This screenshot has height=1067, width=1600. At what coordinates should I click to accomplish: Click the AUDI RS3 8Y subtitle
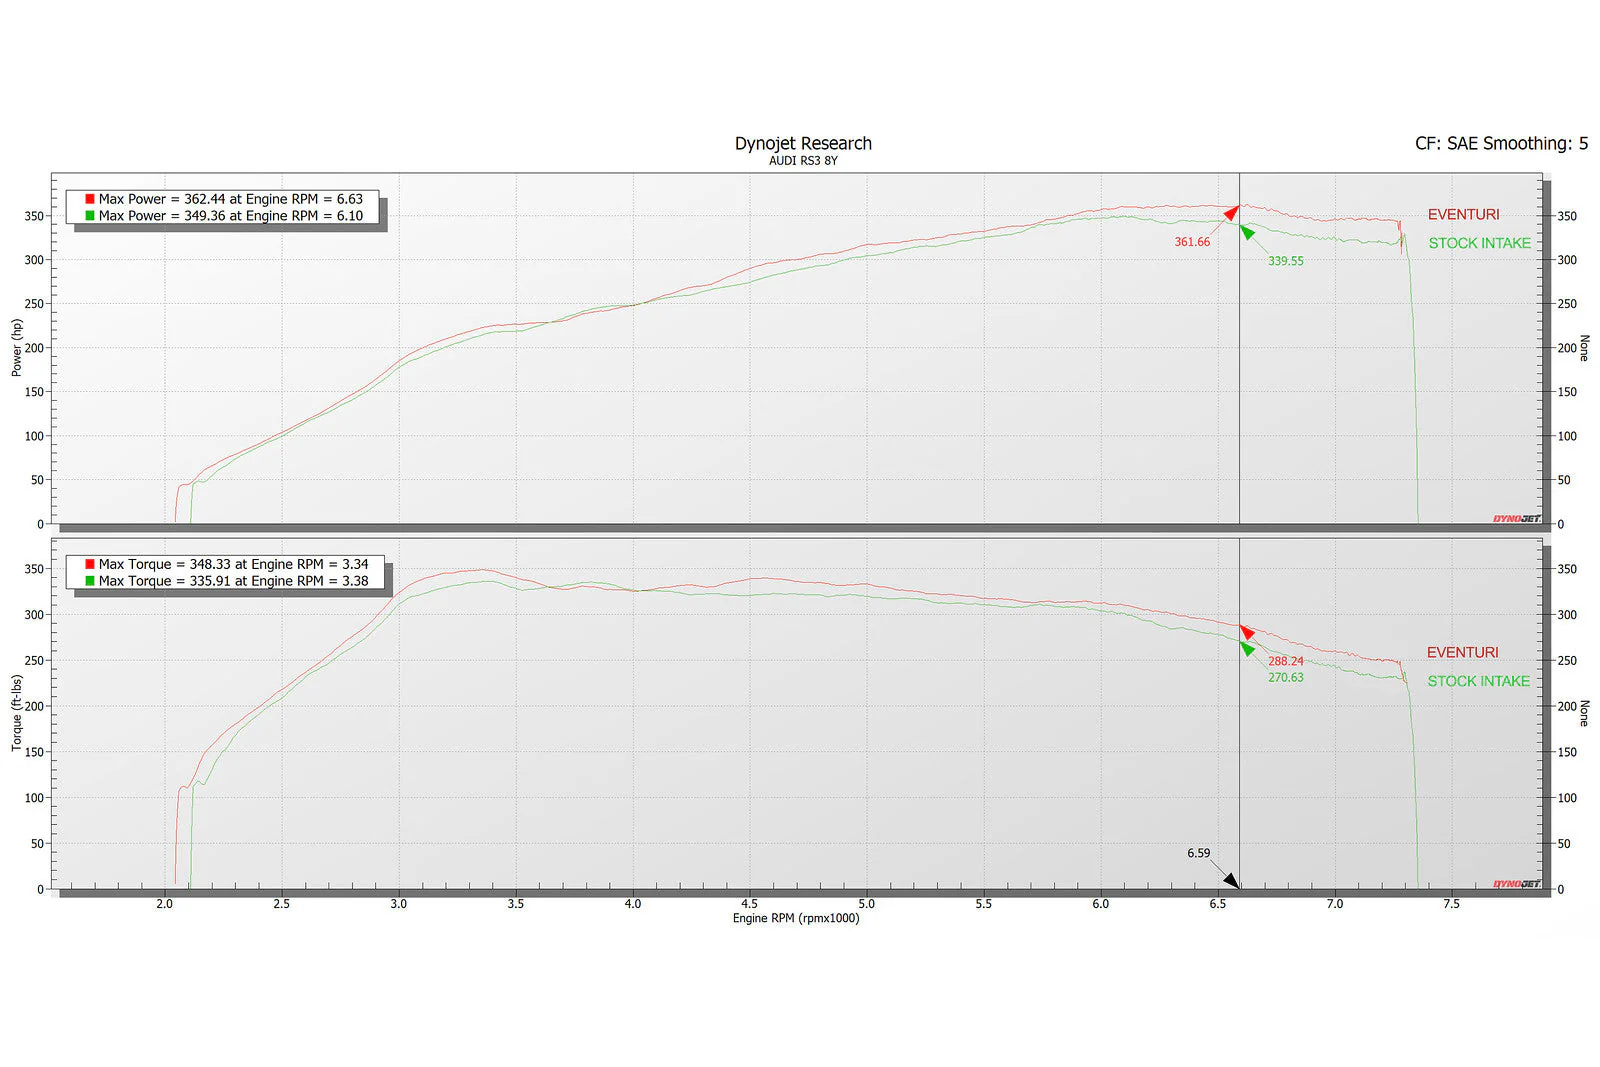(803, 161)
